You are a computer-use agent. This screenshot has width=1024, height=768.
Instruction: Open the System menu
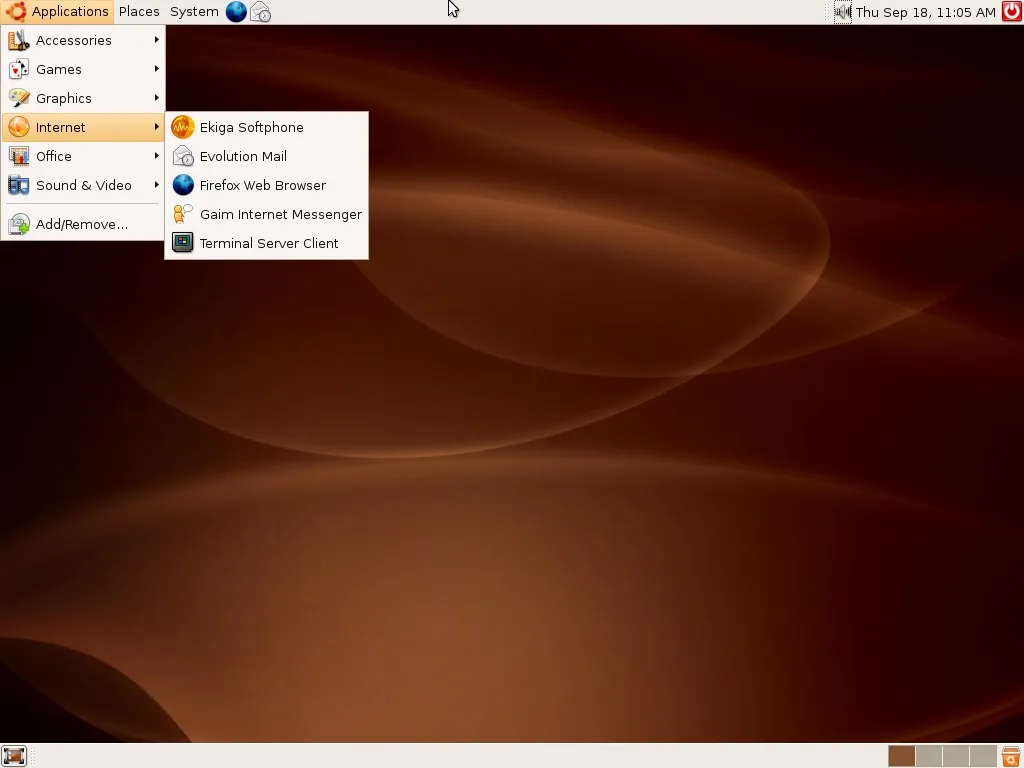(x=194, y=12)
